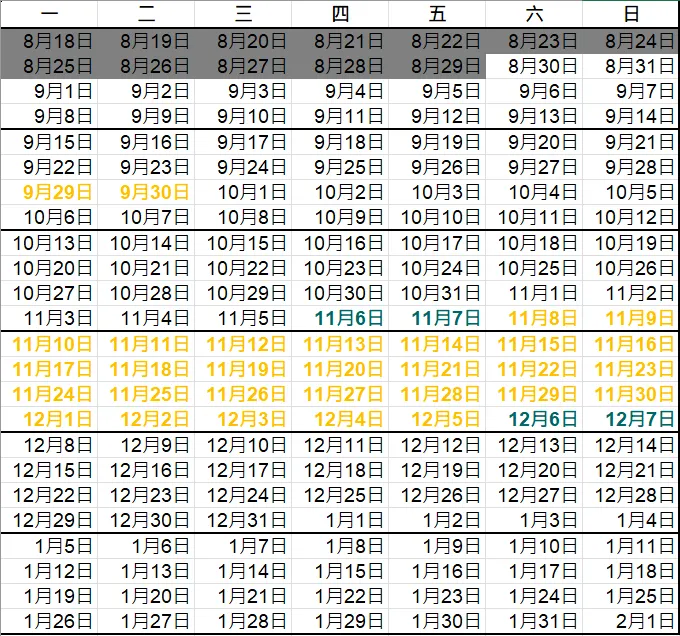The image size is (680, 636).
Task: Click the 9月5日 cell
Action: (437, 91)
